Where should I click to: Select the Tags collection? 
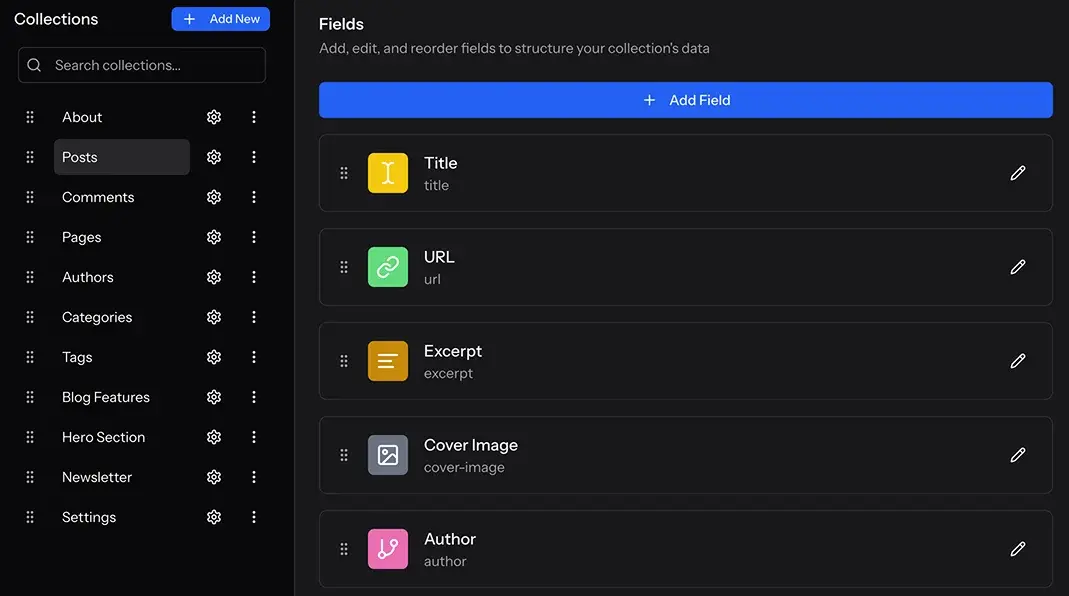(76, 357)
